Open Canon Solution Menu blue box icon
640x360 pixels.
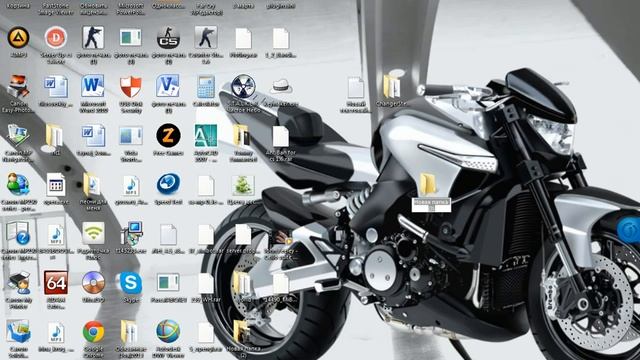(18, 331)
